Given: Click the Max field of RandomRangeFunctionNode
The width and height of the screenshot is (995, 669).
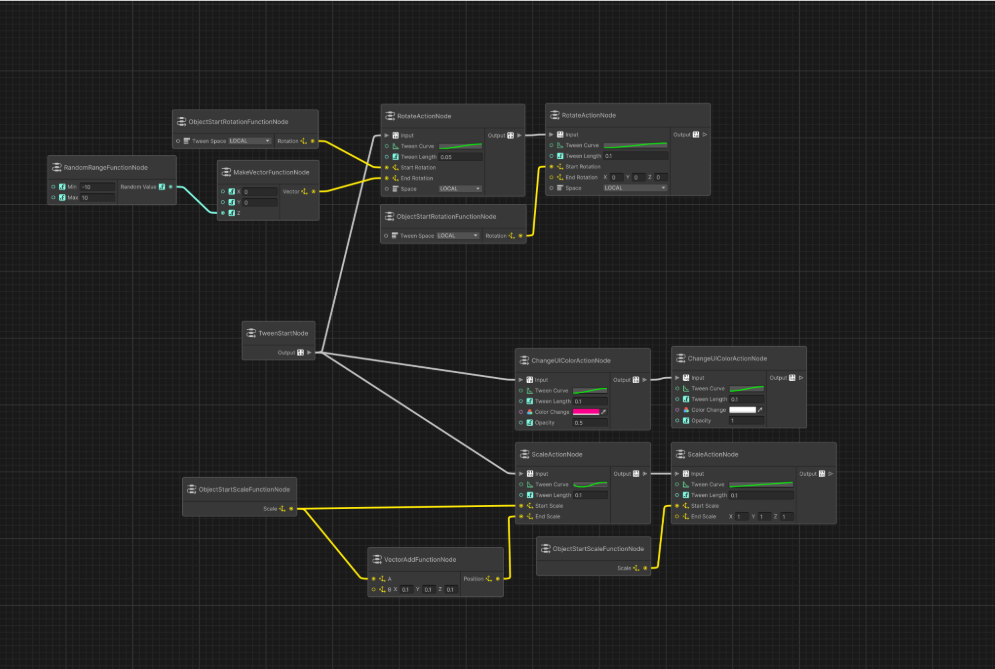Looking at the screenshot, I should coord(98,197).
